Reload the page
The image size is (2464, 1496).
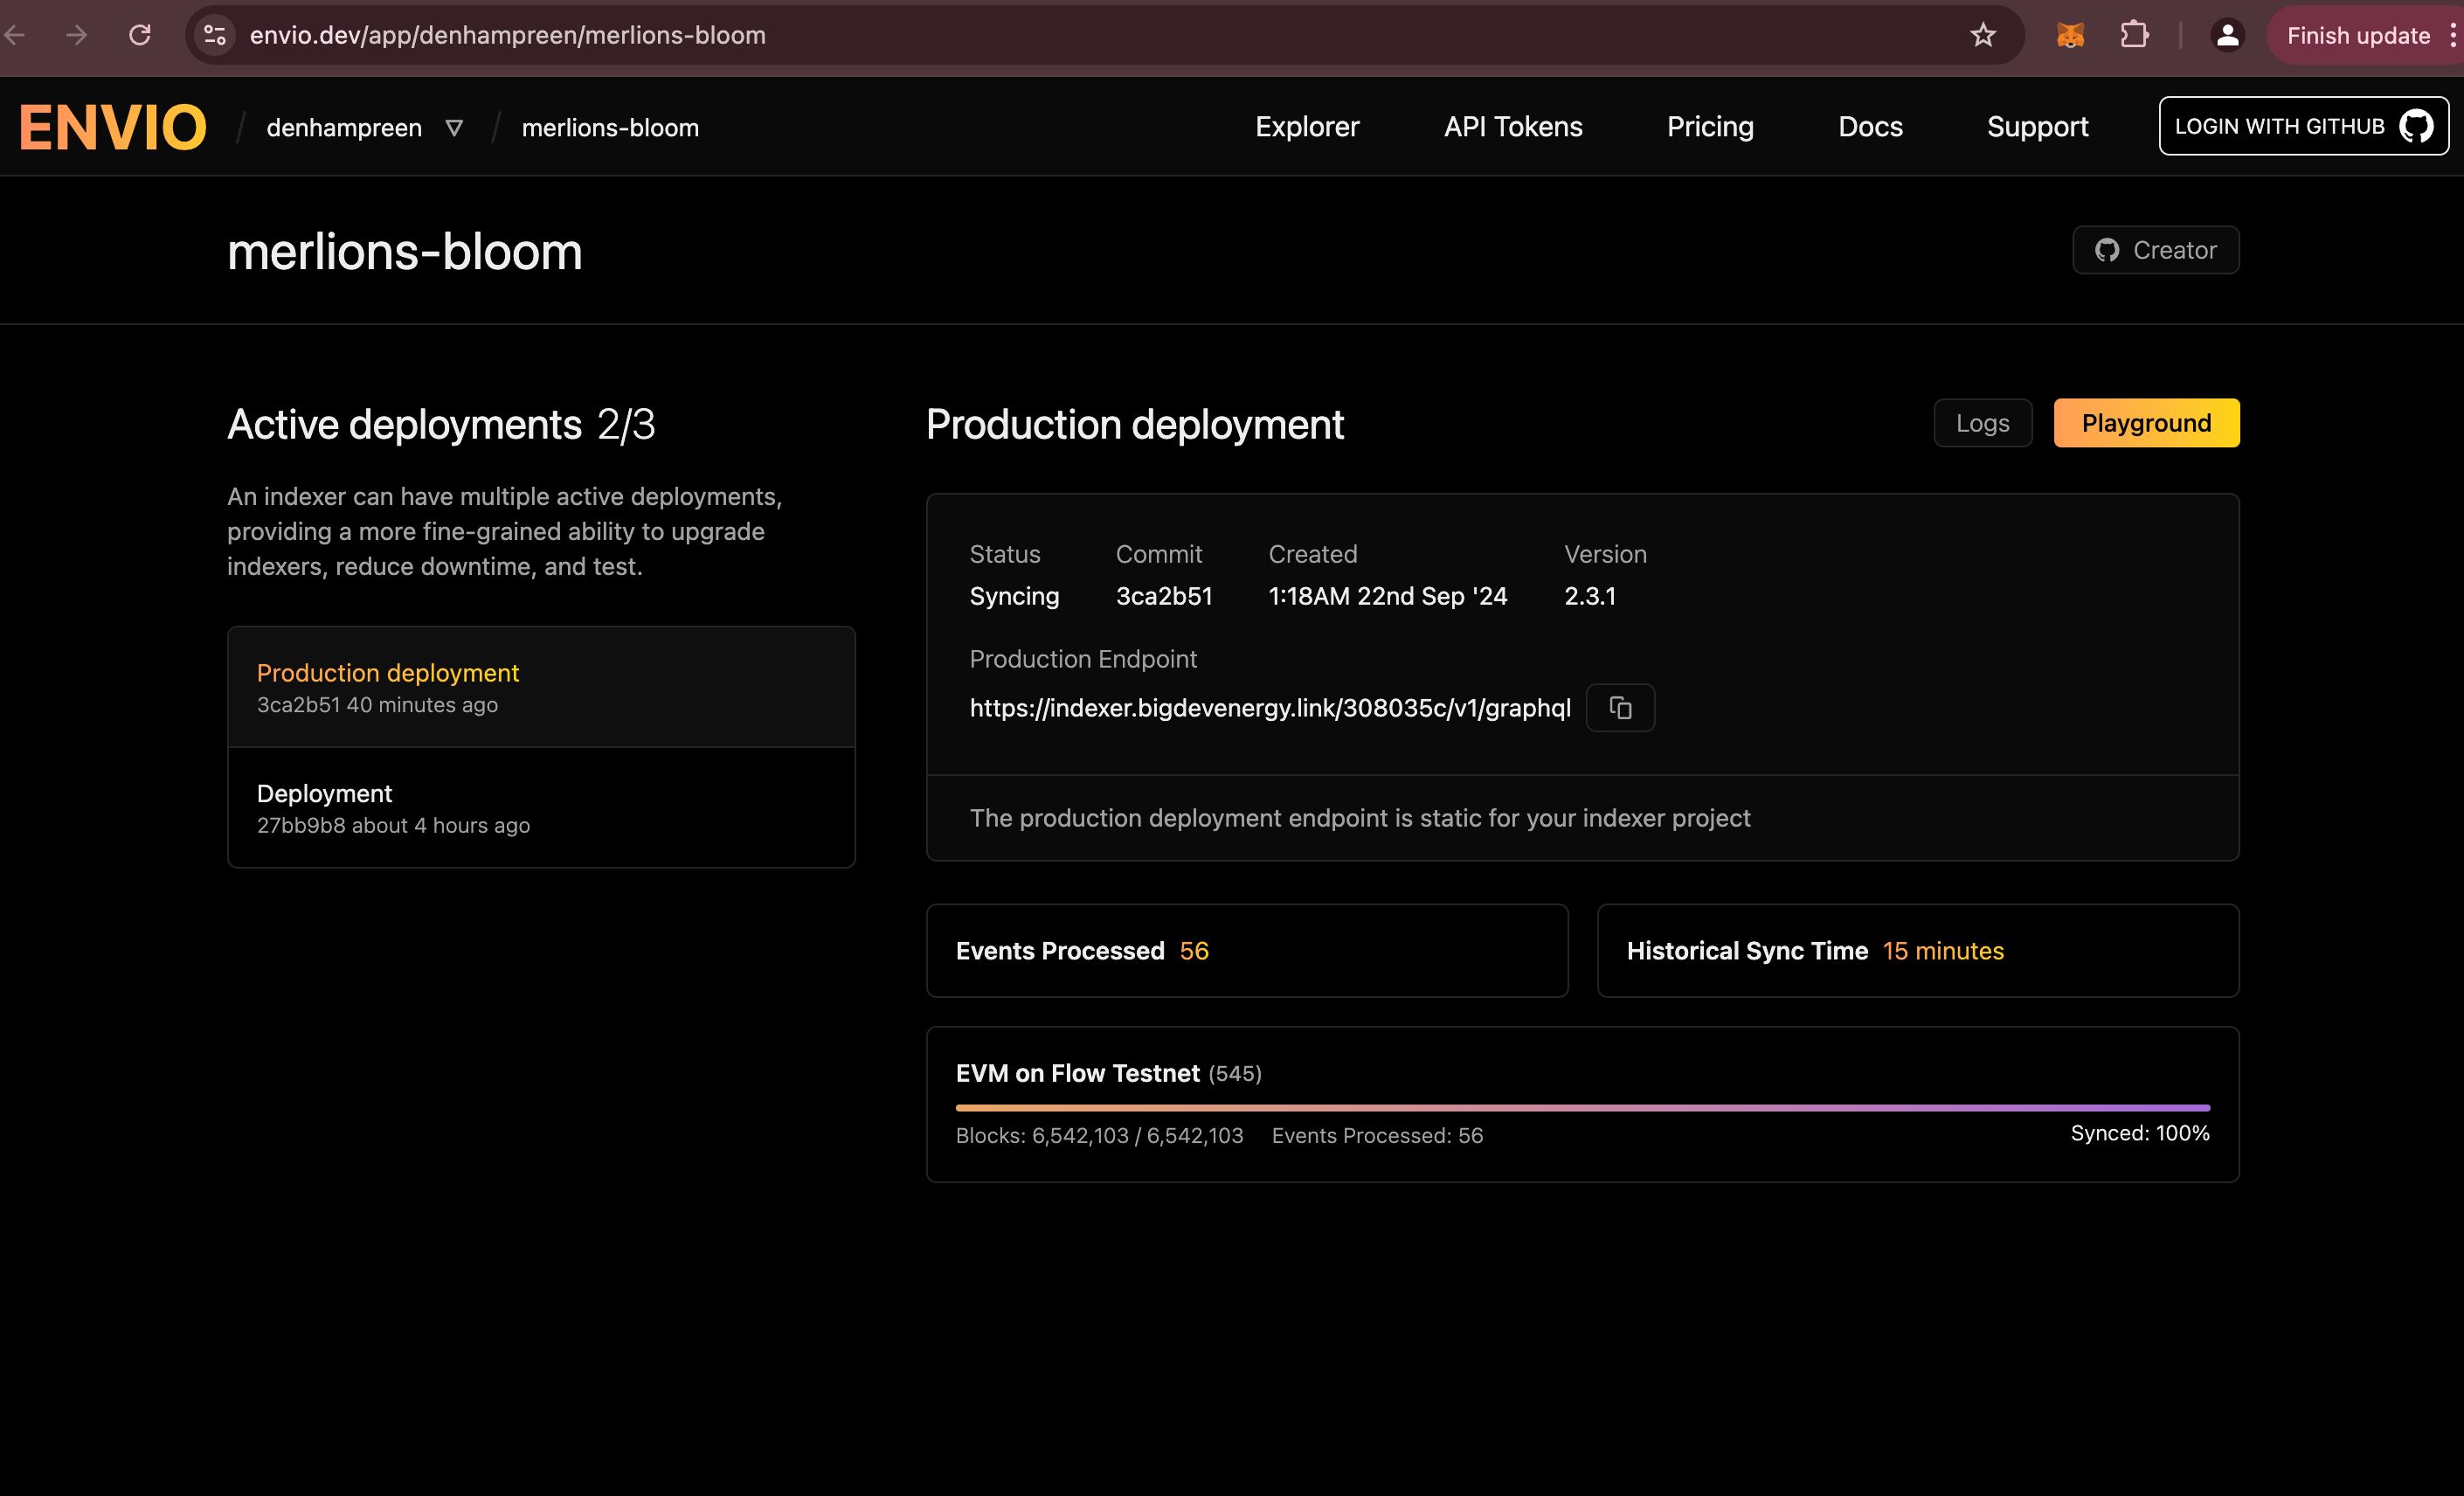pyautogui.click(x=140, y=36)
